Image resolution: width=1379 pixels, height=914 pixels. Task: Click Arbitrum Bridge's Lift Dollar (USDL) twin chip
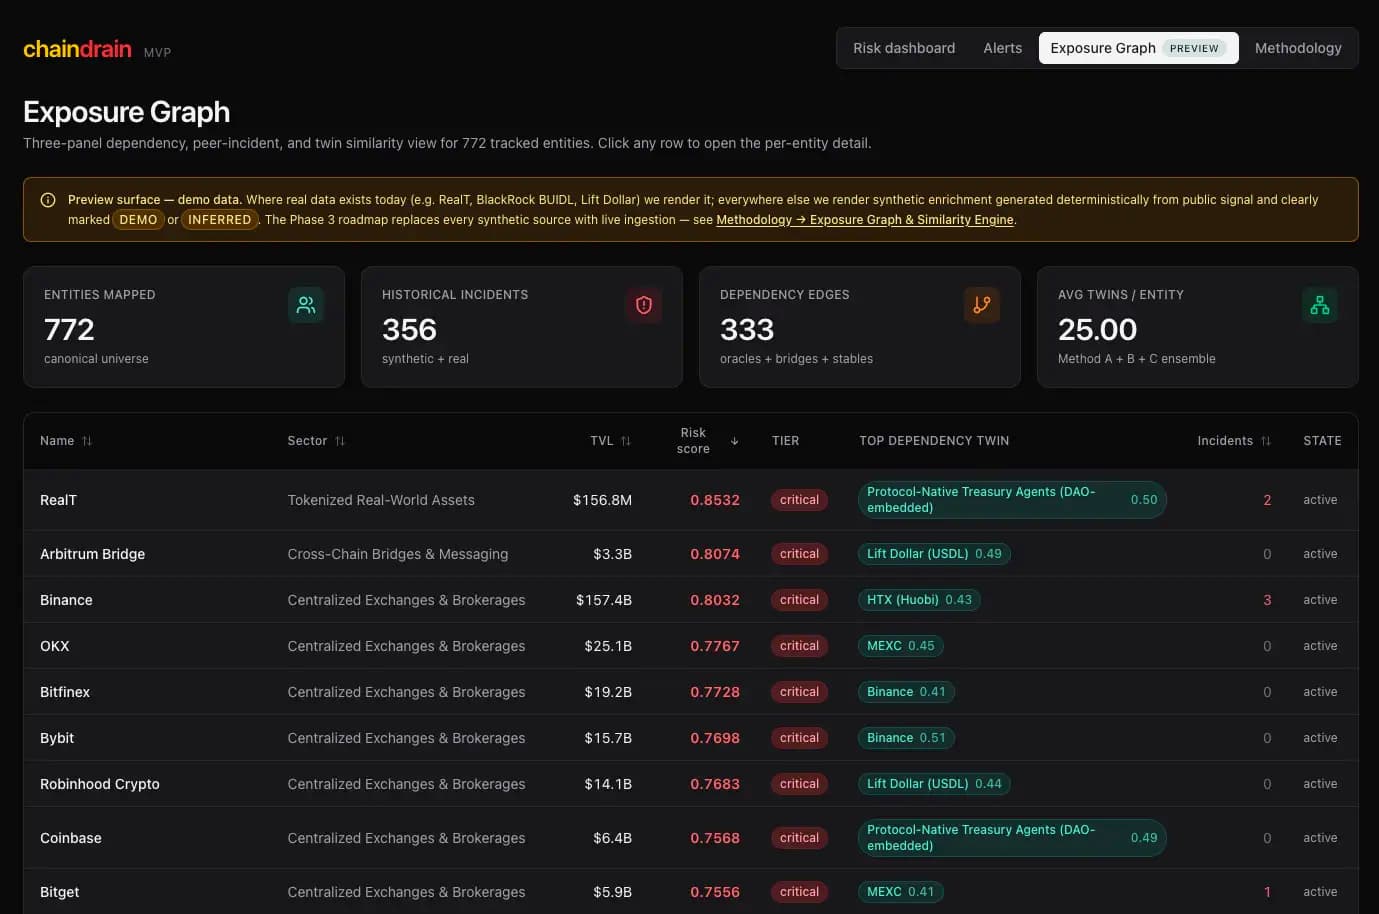pyautogui.click(x=934, y=554)
